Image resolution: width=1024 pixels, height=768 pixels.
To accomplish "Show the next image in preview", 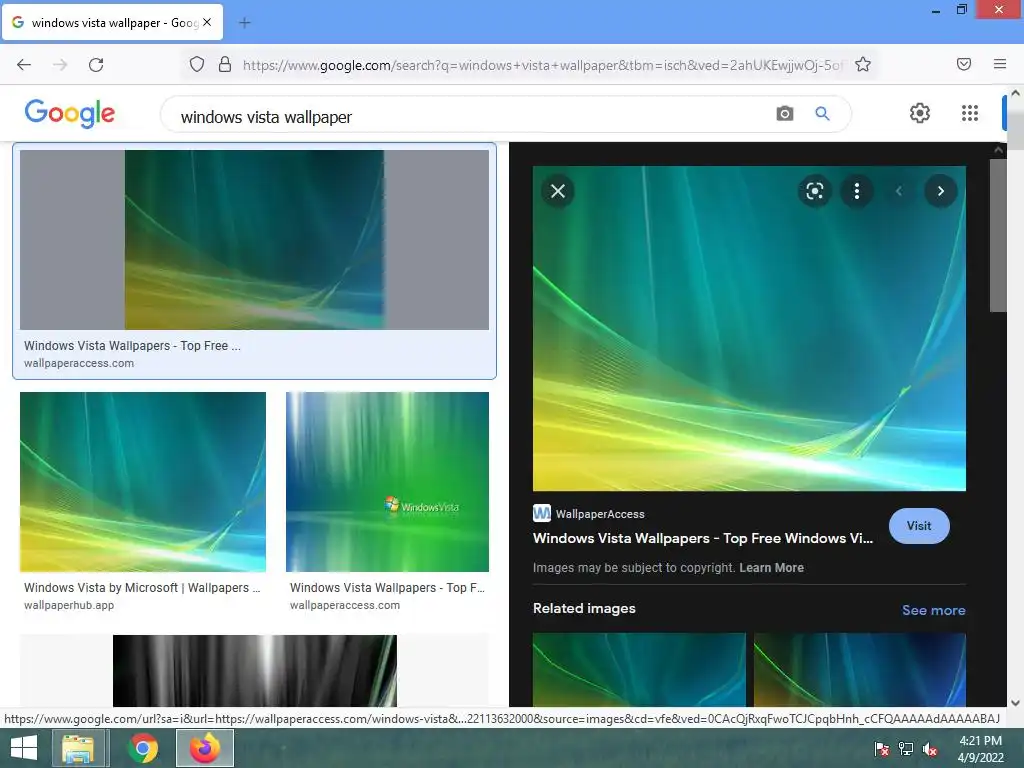I will (x=941, y=191).
